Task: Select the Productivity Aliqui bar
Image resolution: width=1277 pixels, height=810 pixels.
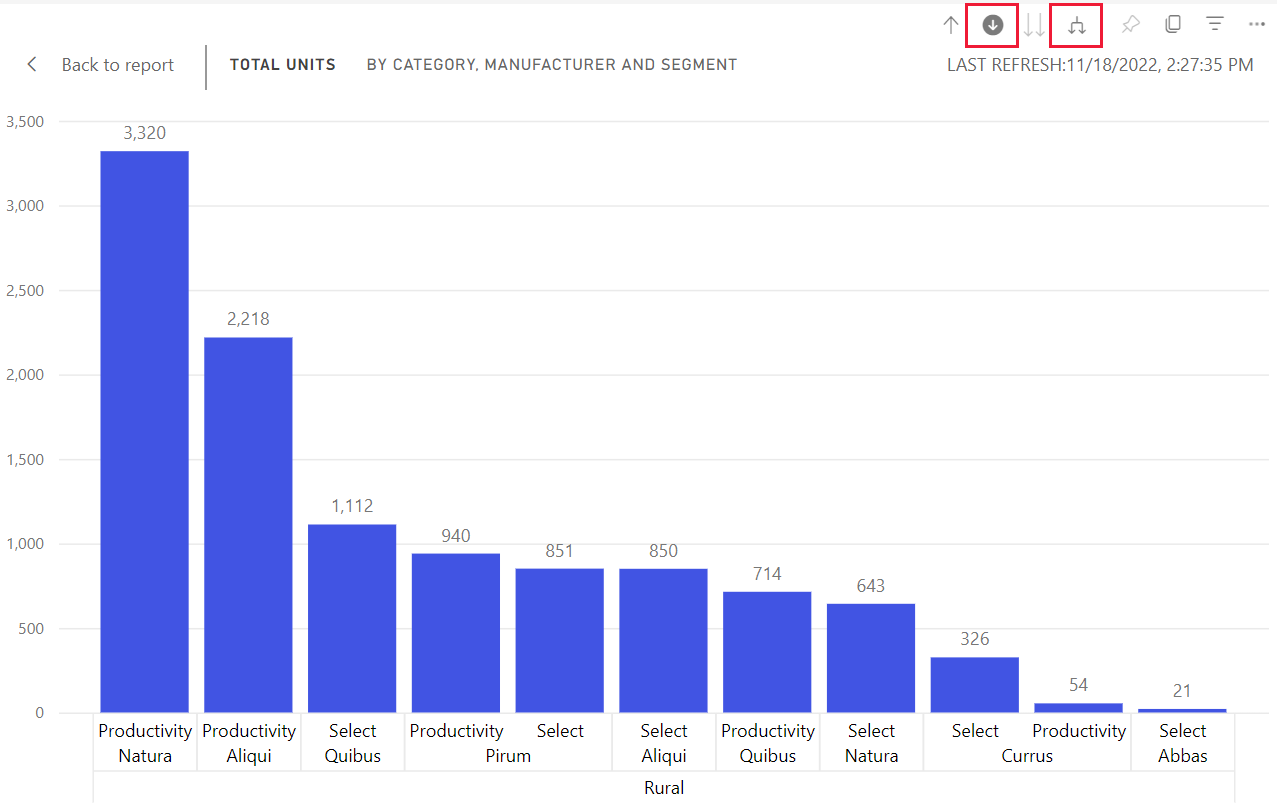Action: point(248,525)
